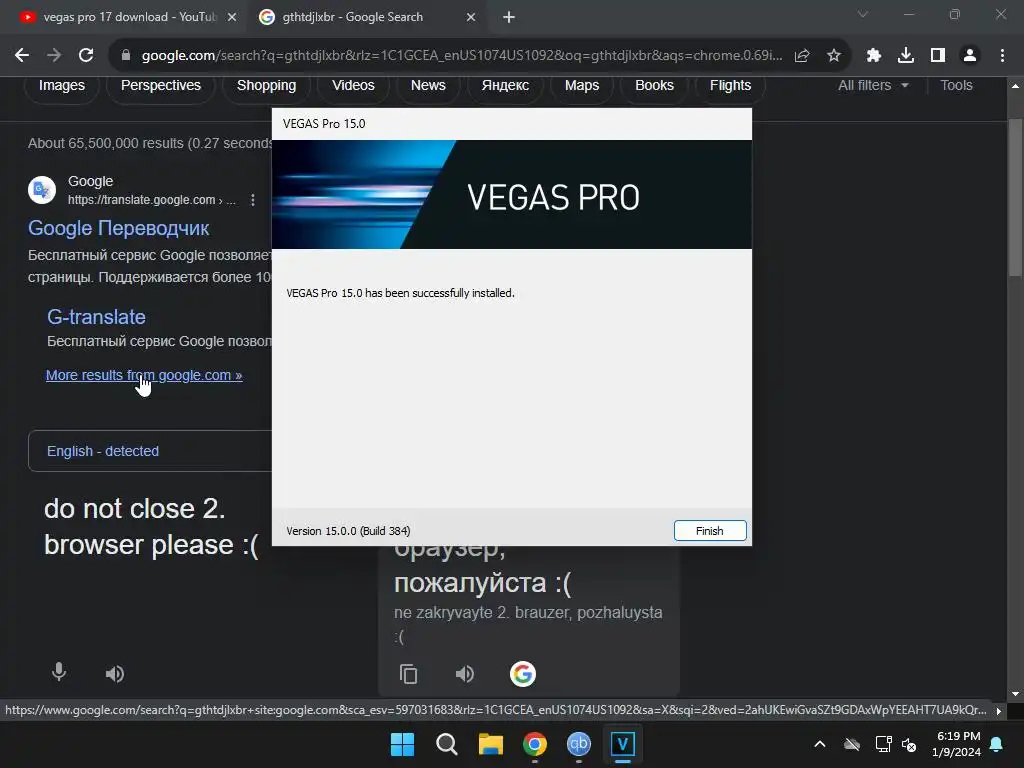Click the Google Translate favicon in the result

point(42,190)
